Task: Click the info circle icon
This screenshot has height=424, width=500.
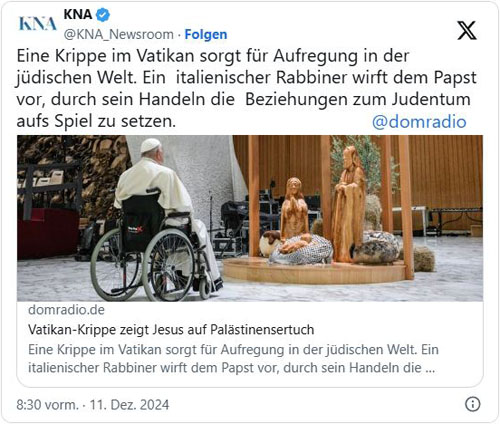Action: coord(473,404)
